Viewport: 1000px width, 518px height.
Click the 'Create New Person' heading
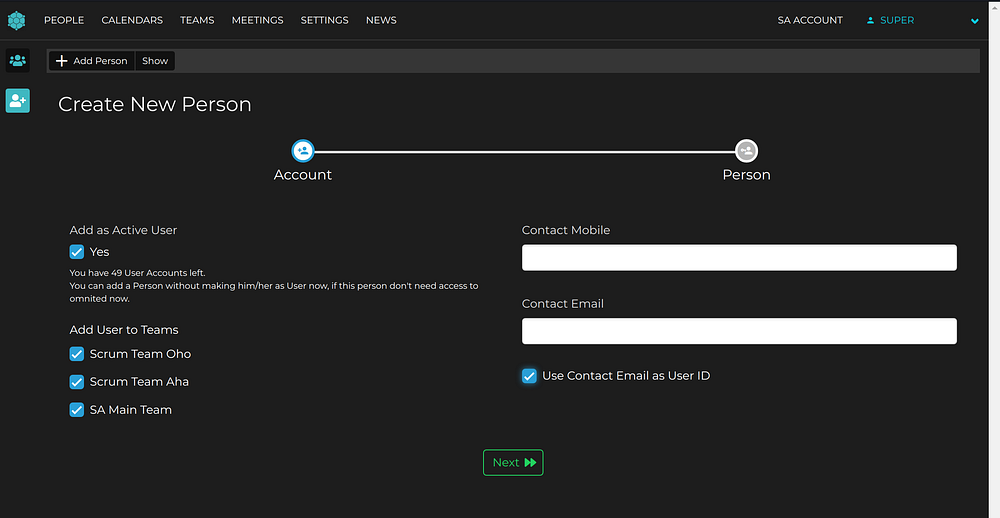[155, 104]
